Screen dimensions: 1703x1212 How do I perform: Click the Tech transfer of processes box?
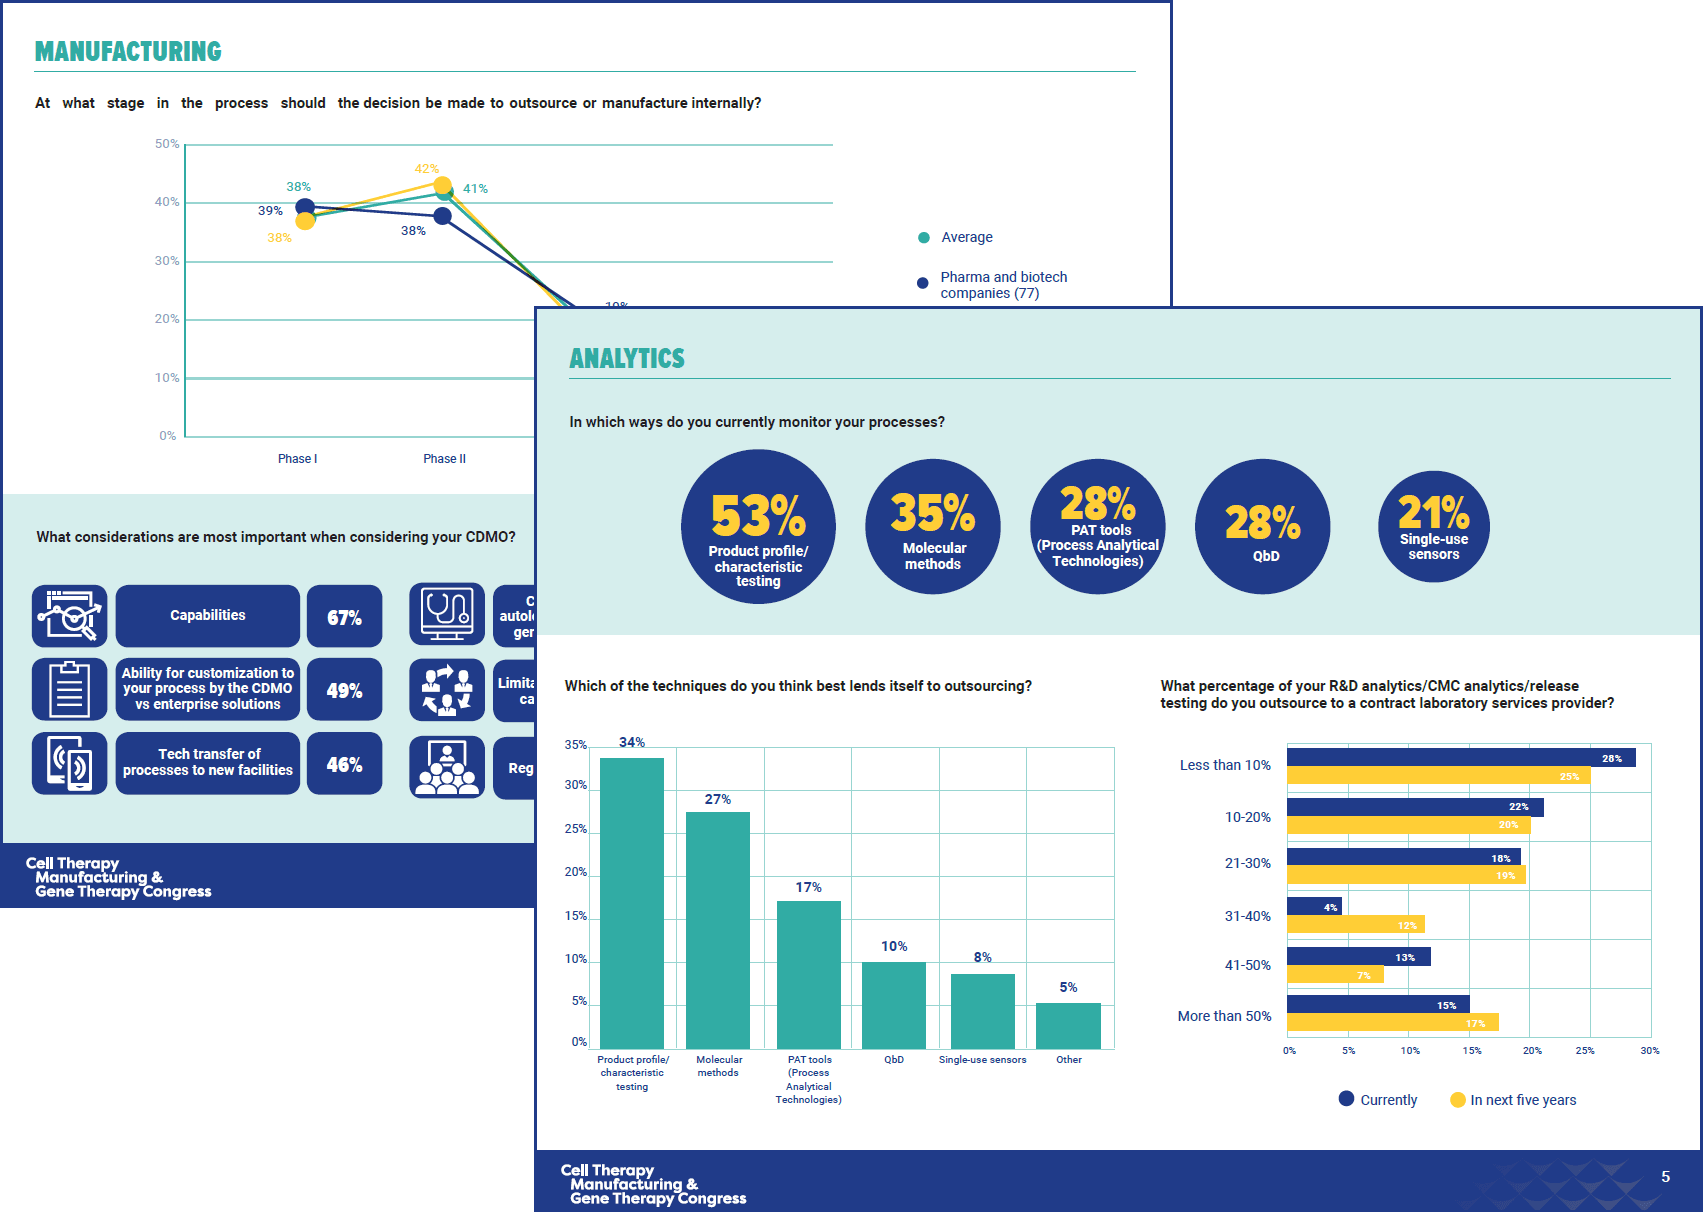207,763
